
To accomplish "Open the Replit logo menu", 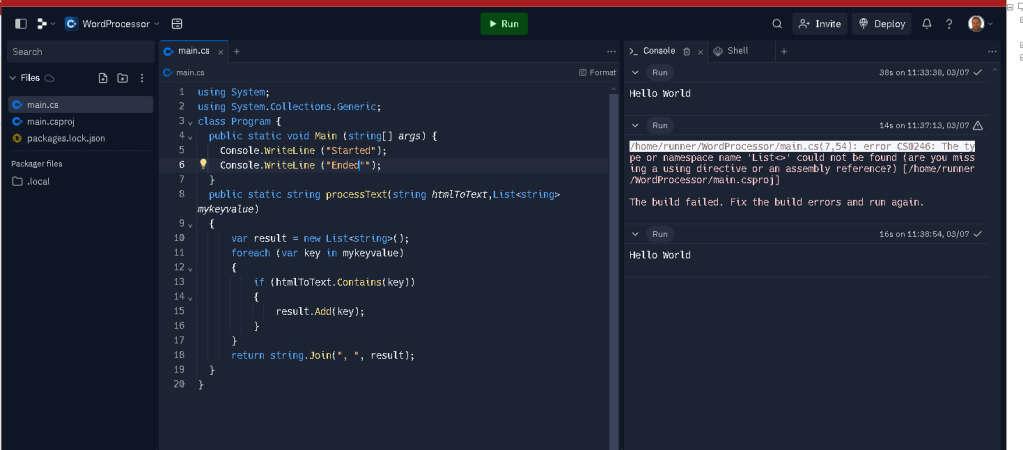I will click(46, 24).
